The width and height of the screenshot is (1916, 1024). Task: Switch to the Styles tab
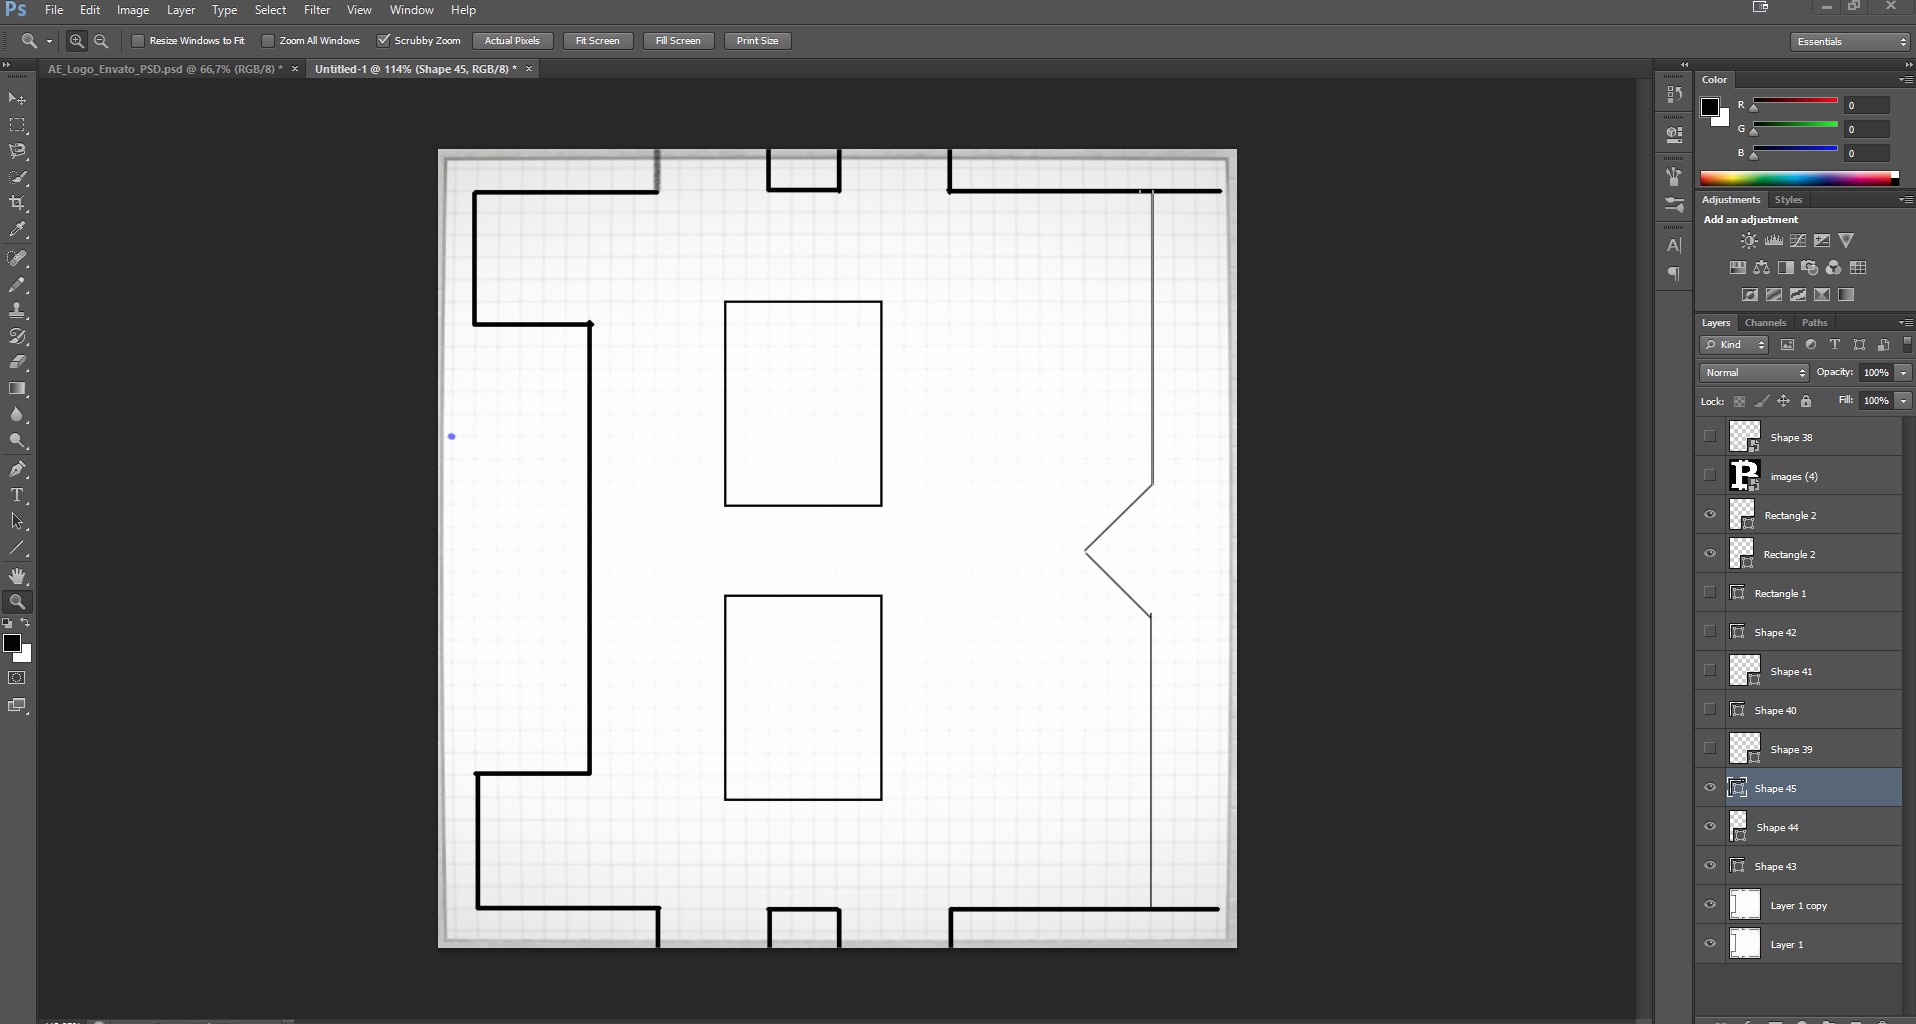point(1788,200)
